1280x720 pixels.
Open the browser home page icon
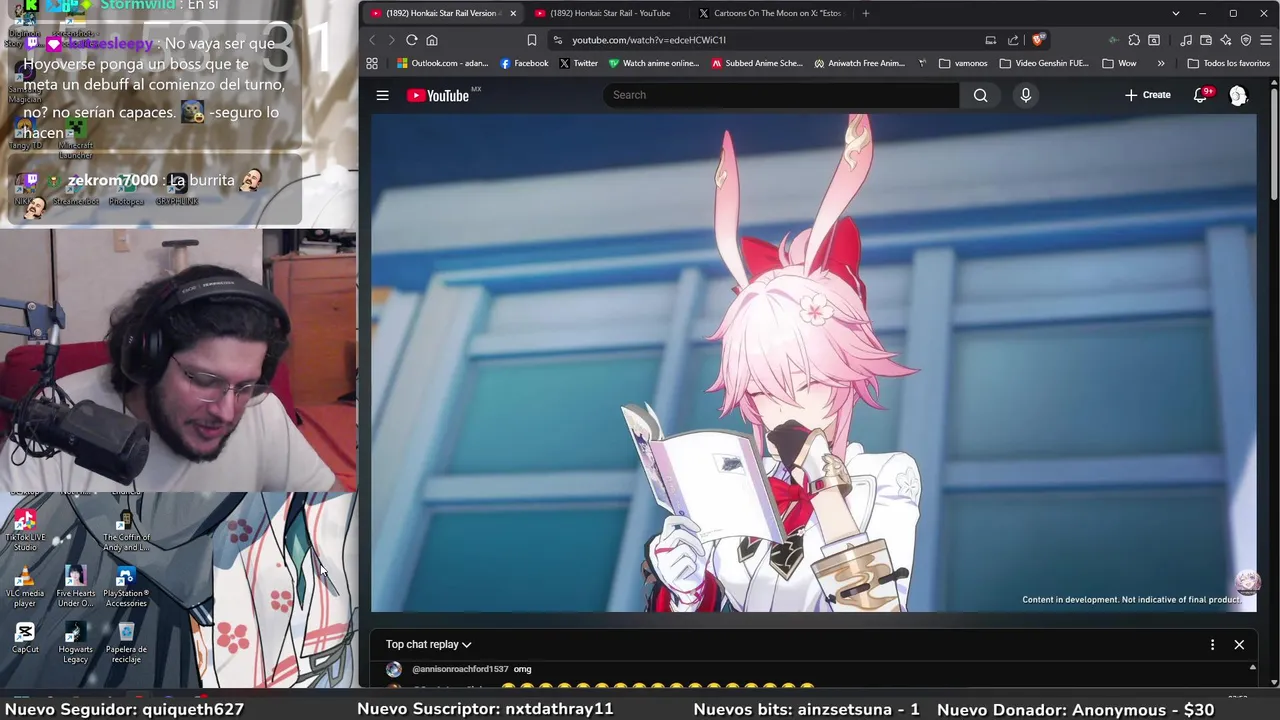(432, 40)
